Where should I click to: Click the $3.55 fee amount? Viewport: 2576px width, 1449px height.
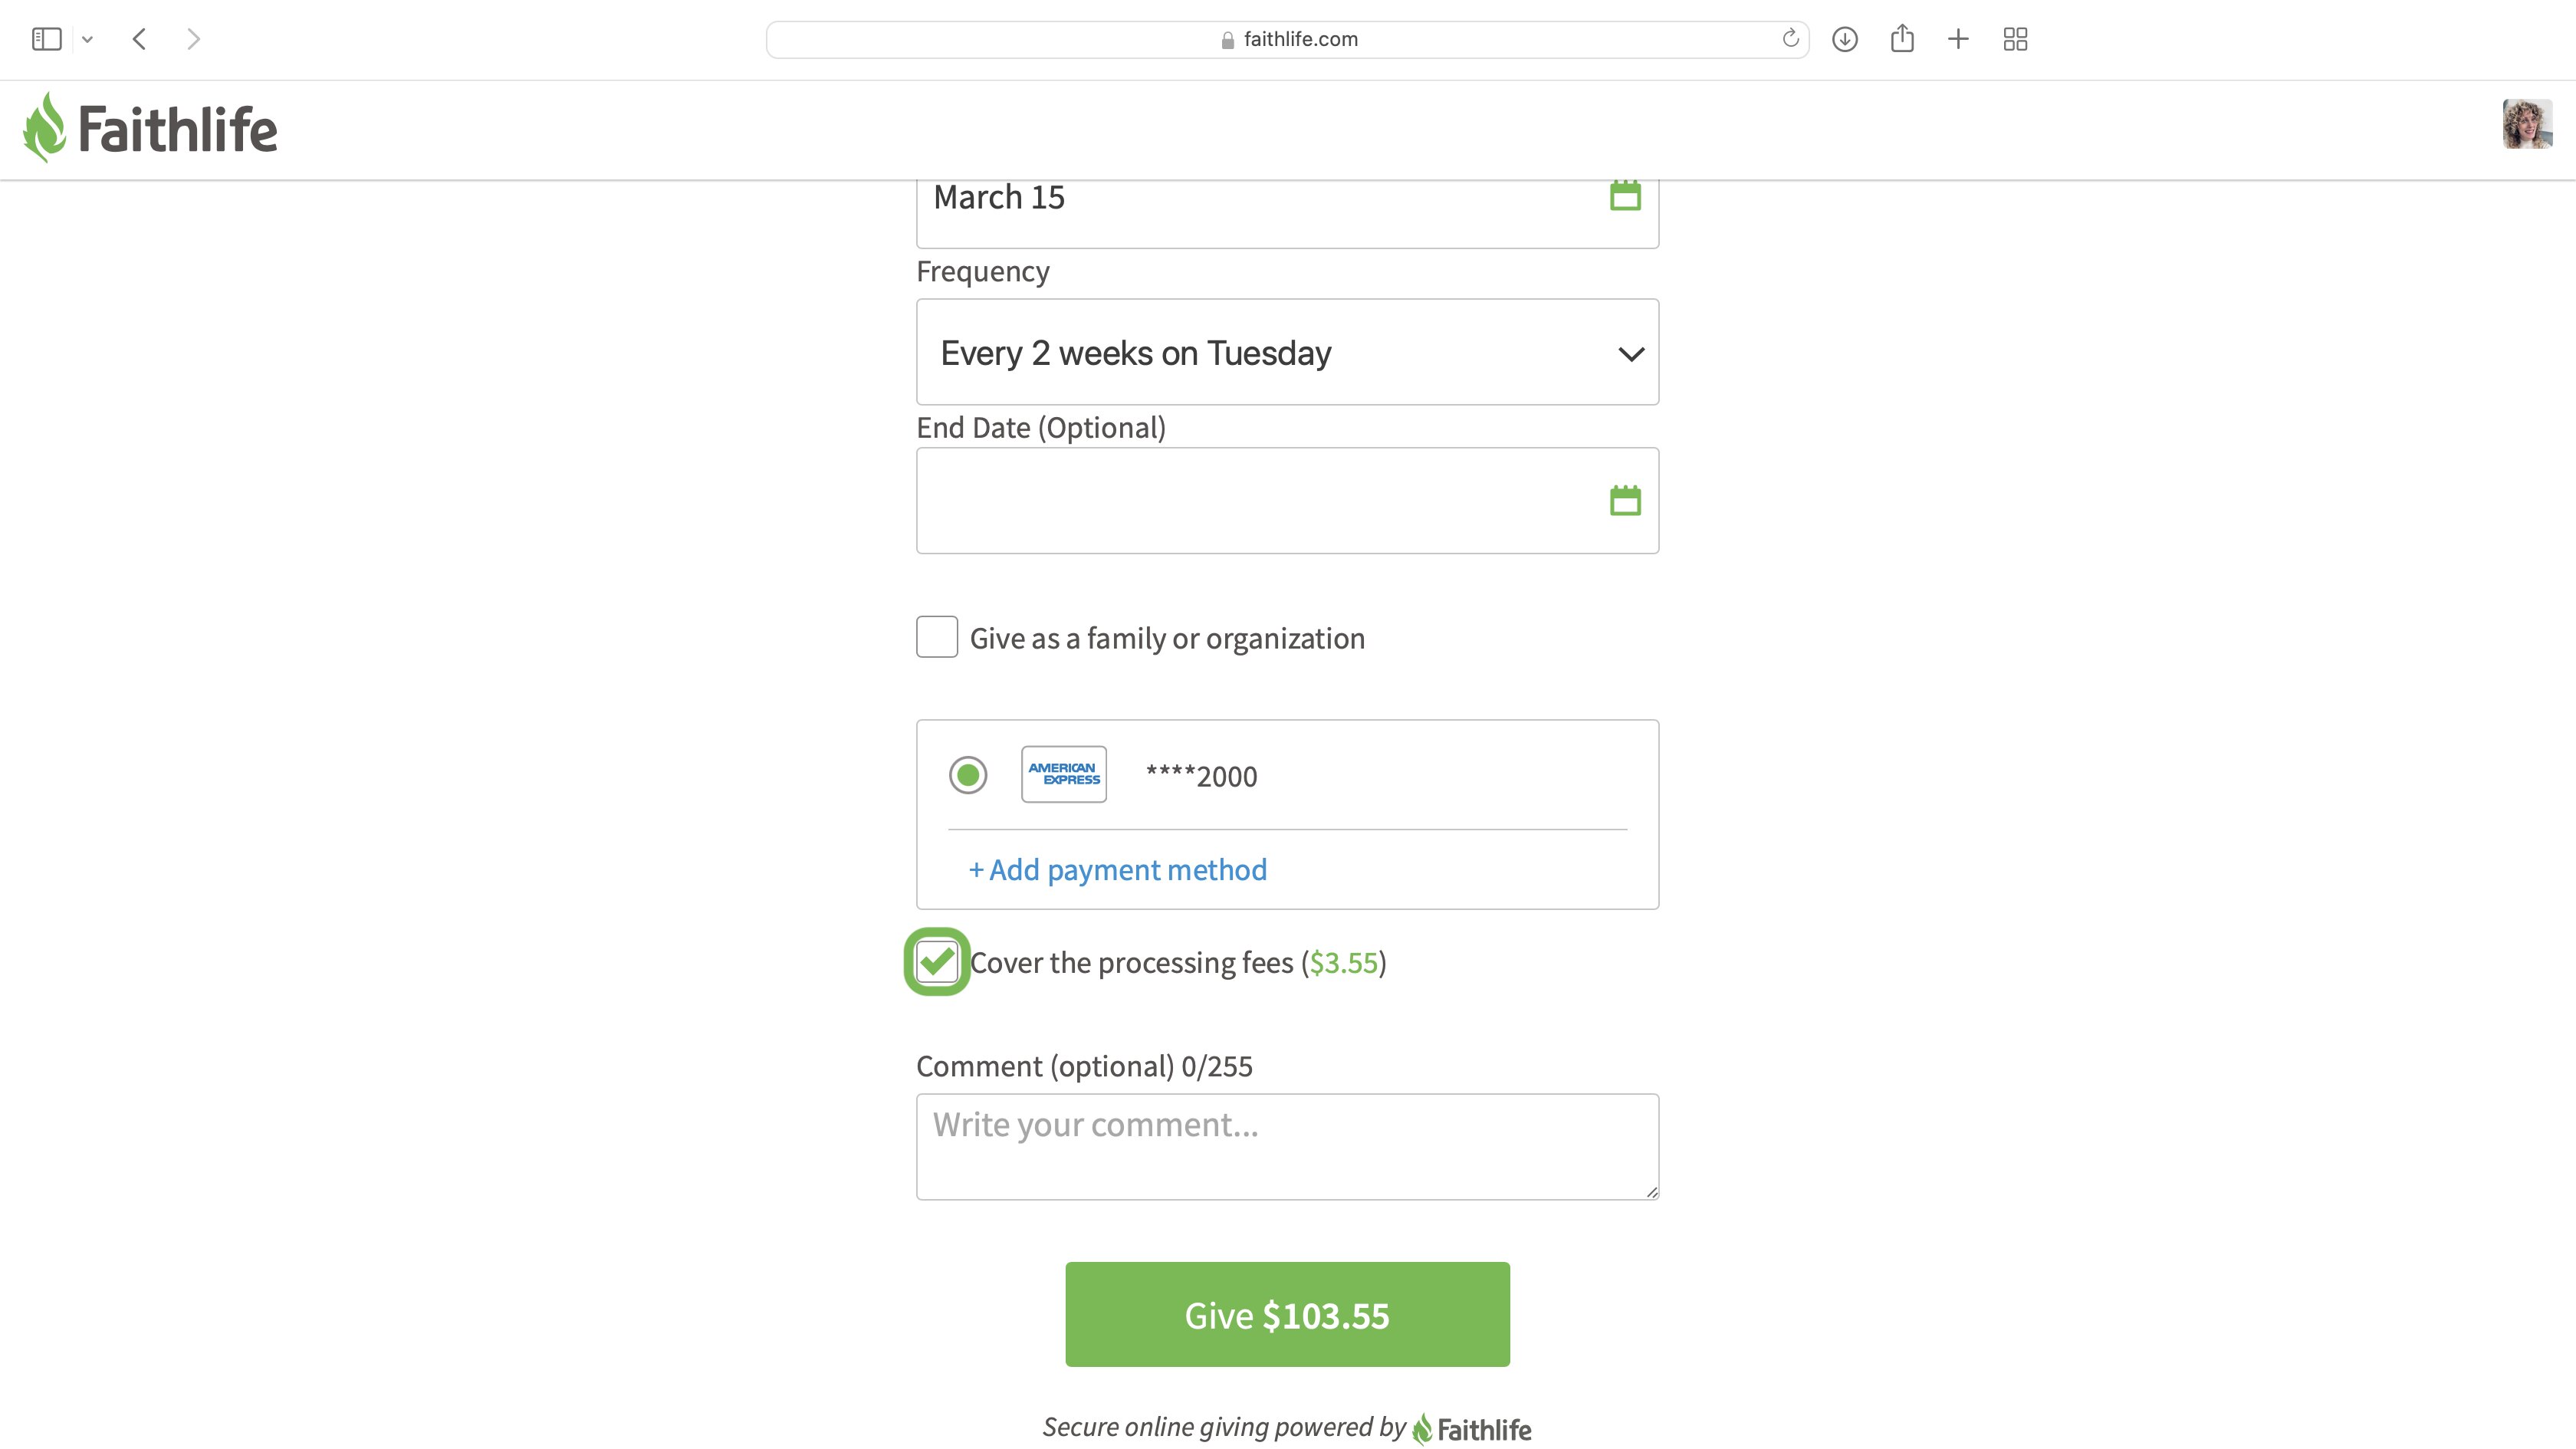click(x=1343, y=963)
